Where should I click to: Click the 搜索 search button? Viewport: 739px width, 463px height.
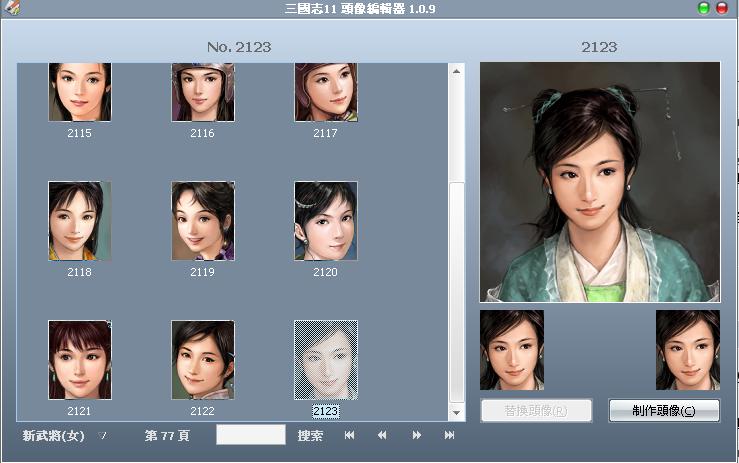point(310,436)
